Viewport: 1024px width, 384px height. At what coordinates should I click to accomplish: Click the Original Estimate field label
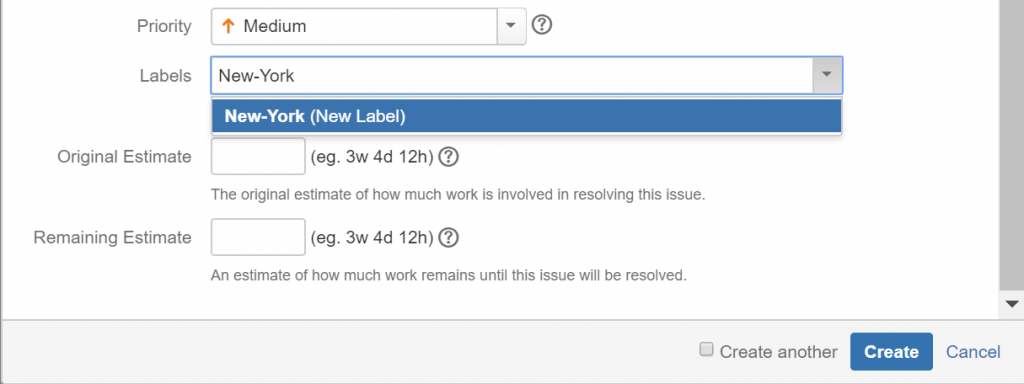pyautogui.click(x=124, y=157)
